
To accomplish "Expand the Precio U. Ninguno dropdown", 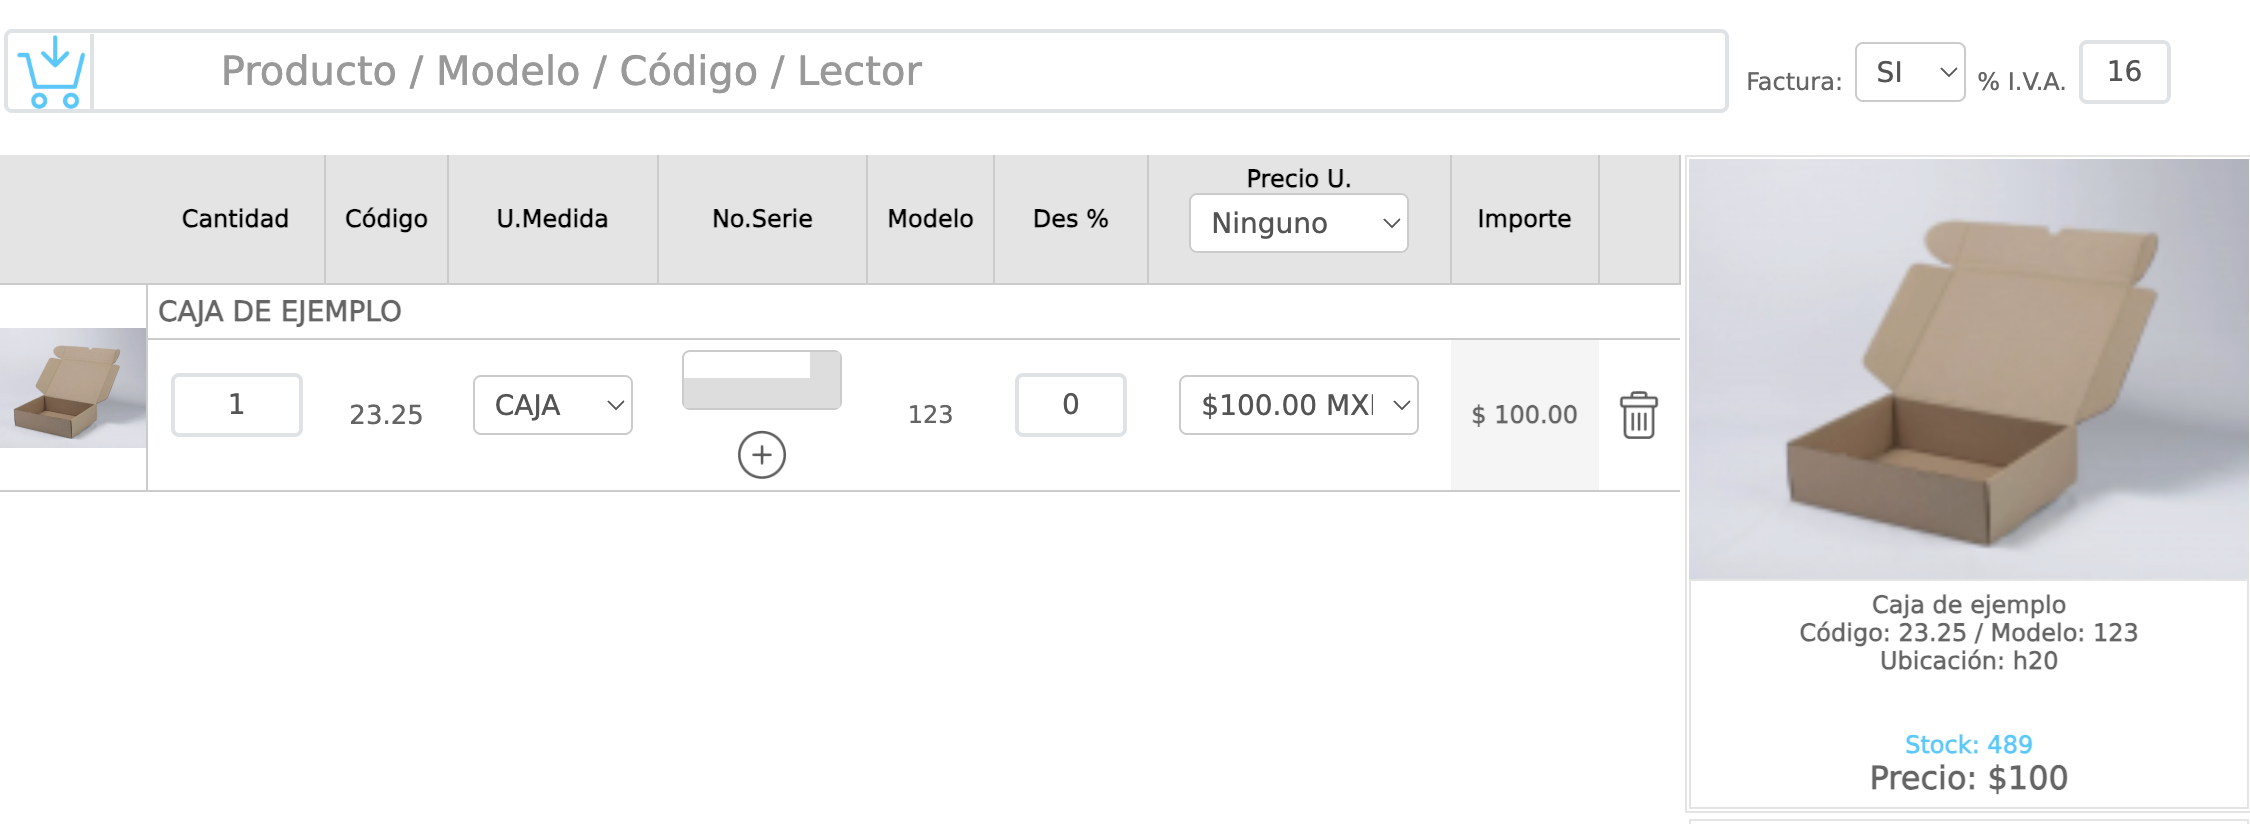I will tap(1298, 223).
